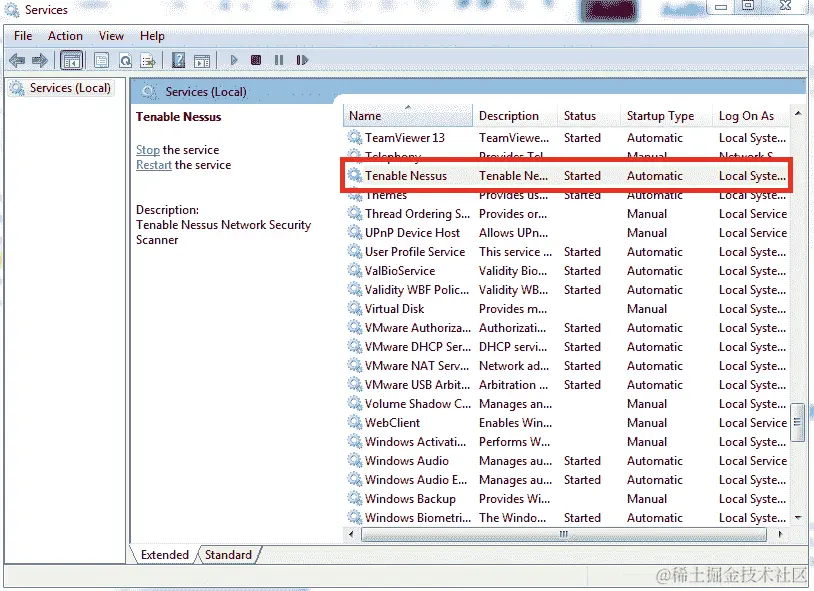Click the Forward arrow in toolbar
The height and width of the screenshot is (591, 814).
pyautogui.click(x=40, y=61)
